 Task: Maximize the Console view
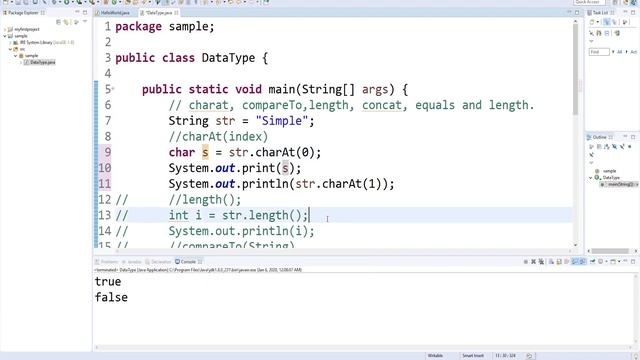(x=633, y=261)
